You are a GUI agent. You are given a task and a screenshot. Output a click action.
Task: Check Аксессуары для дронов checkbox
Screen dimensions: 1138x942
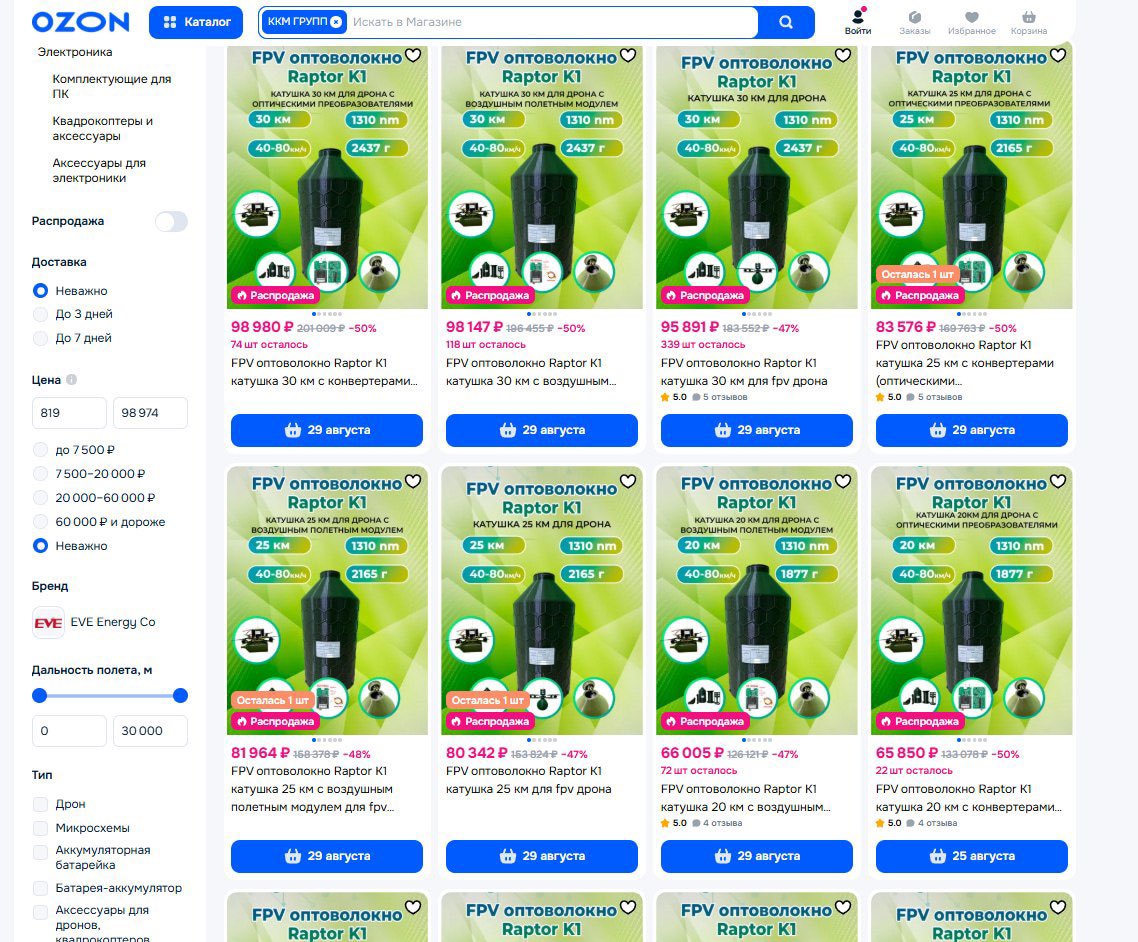41,912
